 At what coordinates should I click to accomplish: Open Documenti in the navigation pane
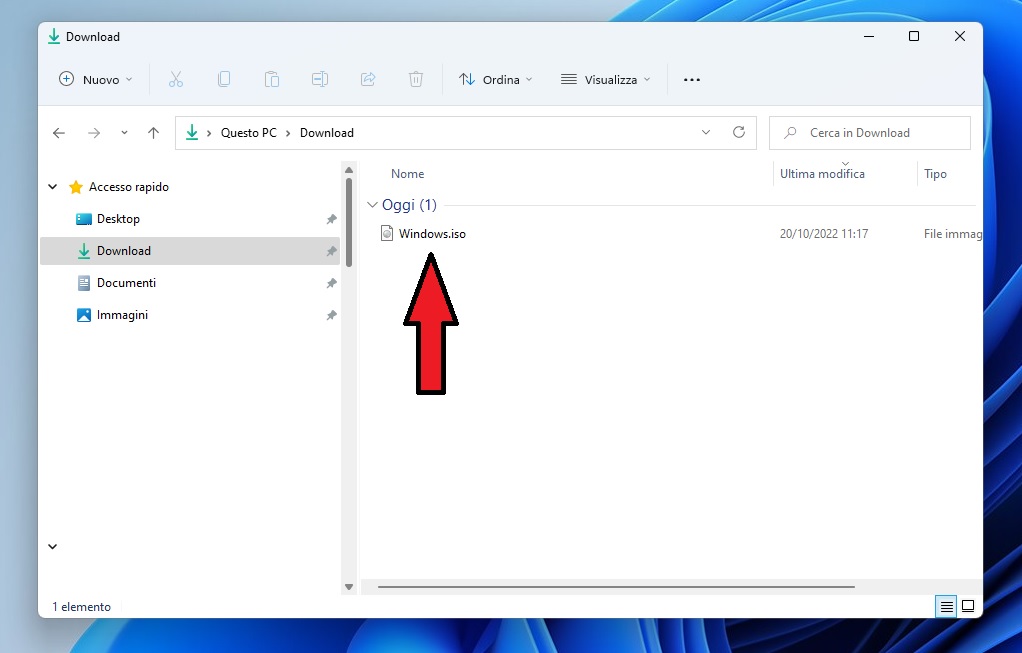pyautogui.click(x=190, y=283)
